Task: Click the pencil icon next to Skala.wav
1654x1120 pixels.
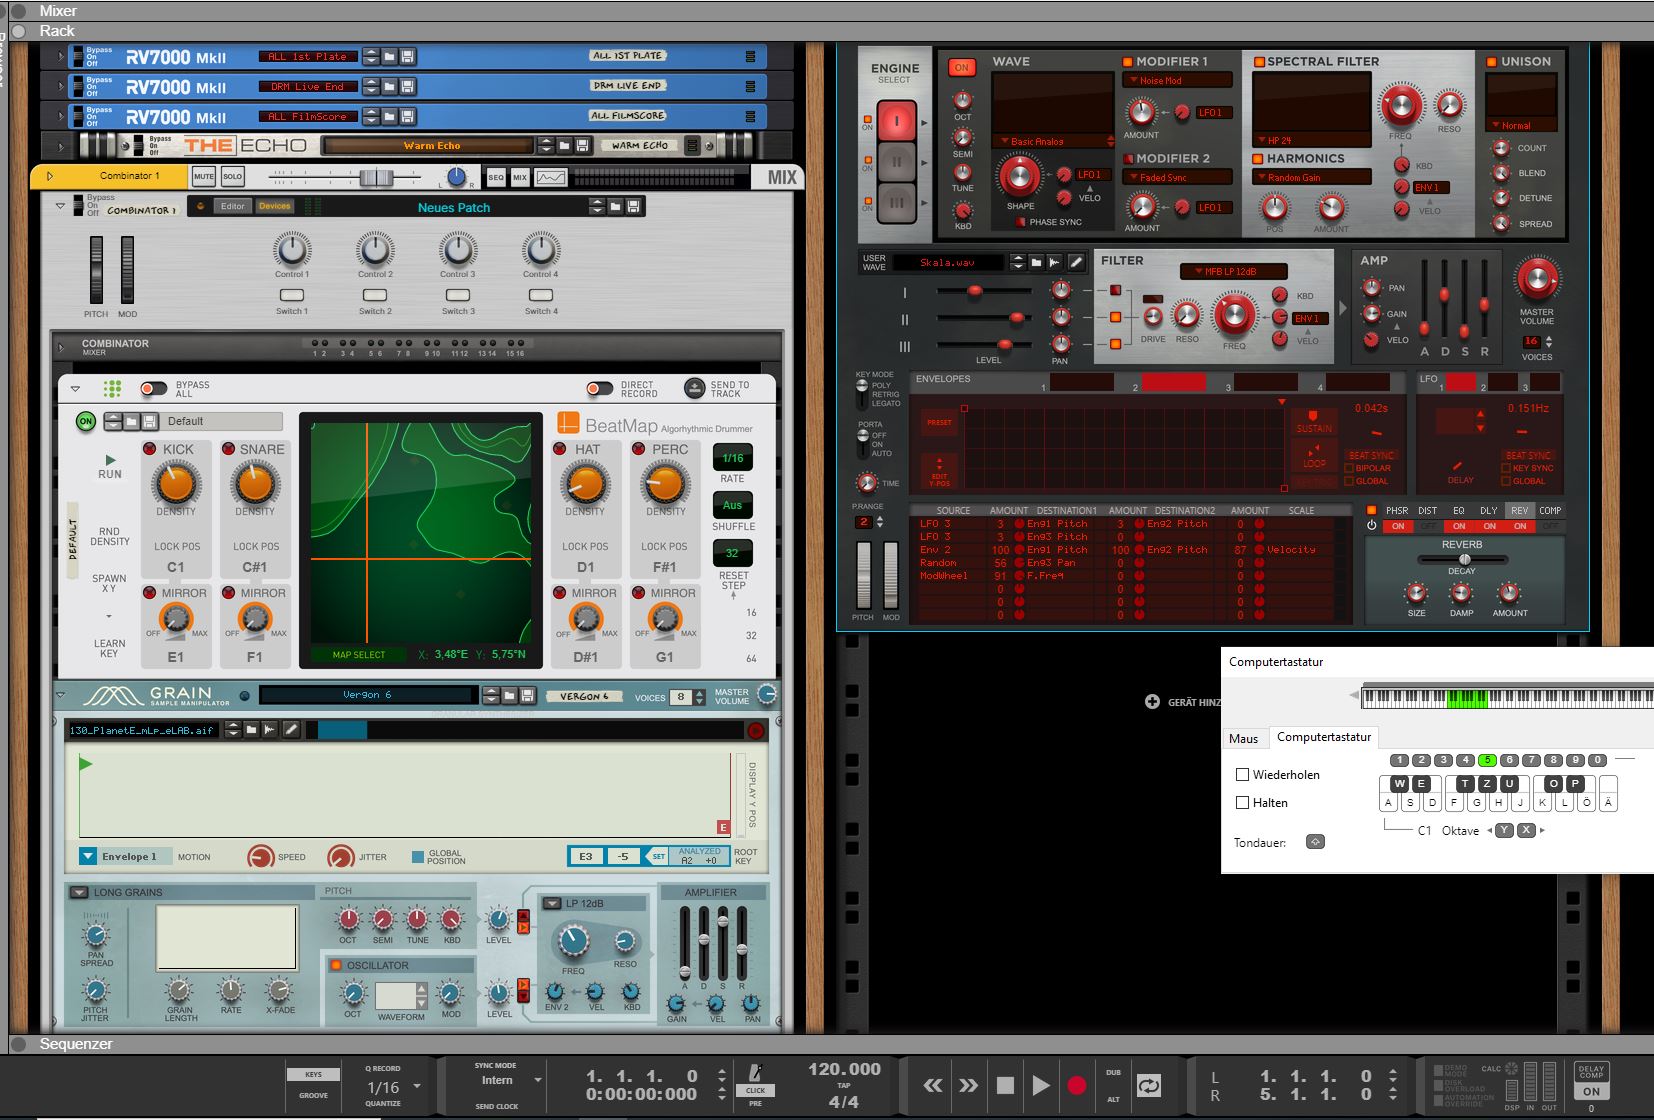Action: 1076,262
